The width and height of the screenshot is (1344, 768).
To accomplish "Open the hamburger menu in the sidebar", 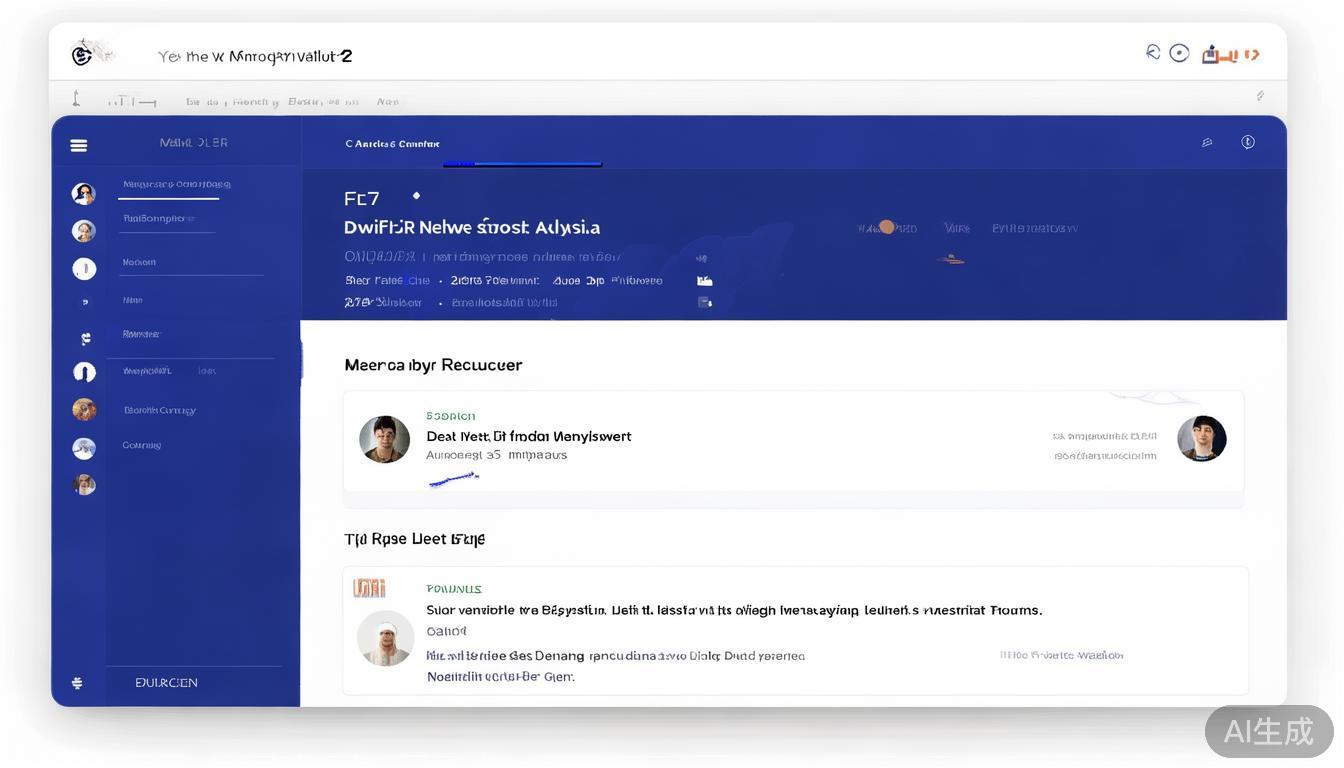I will click(x=79, y=145).
